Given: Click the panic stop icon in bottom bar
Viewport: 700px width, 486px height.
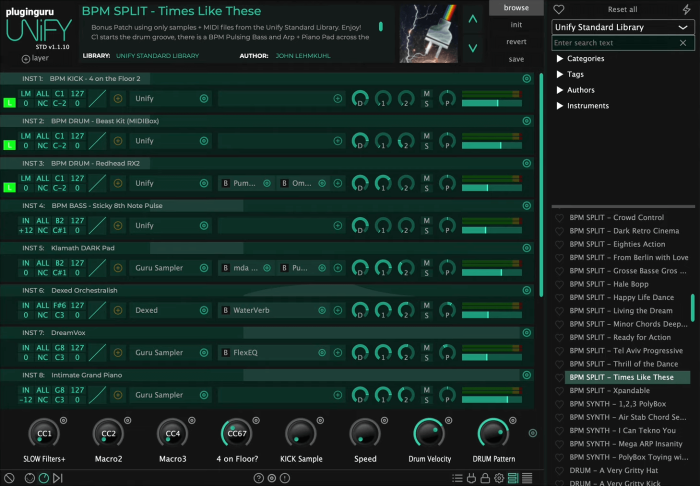Looking at the screenshot, I should (x=9, y=478).
